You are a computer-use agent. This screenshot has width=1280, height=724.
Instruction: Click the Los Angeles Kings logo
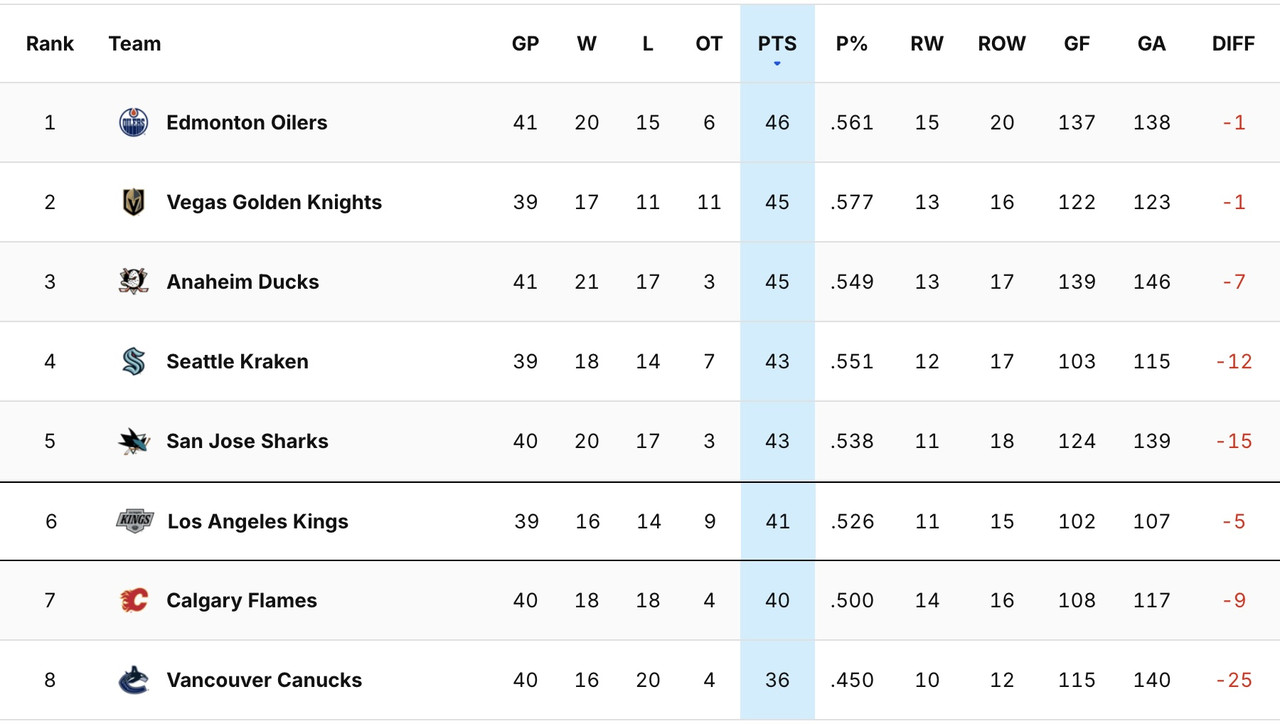click(133, 521)
